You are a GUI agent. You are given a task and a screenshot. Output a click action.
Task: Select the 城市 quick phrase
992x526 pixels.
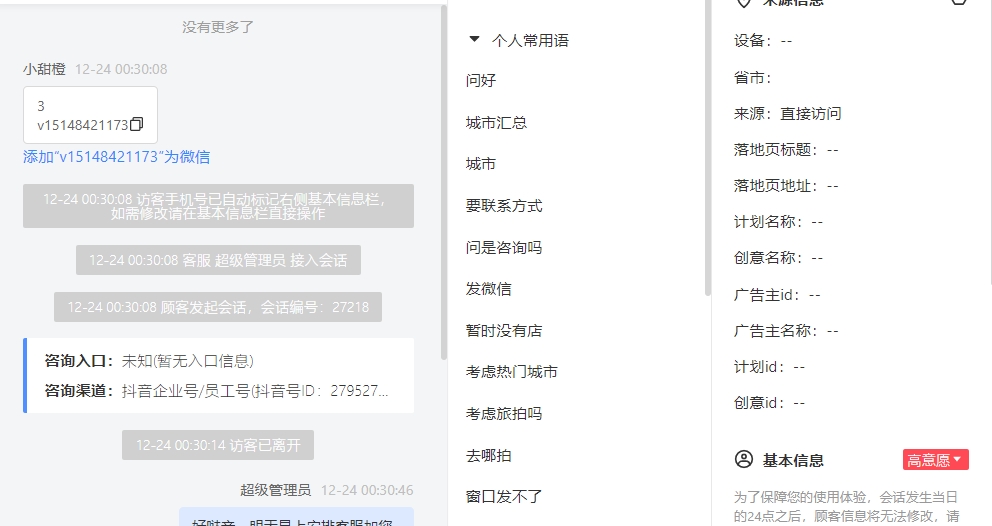point(481,164)
